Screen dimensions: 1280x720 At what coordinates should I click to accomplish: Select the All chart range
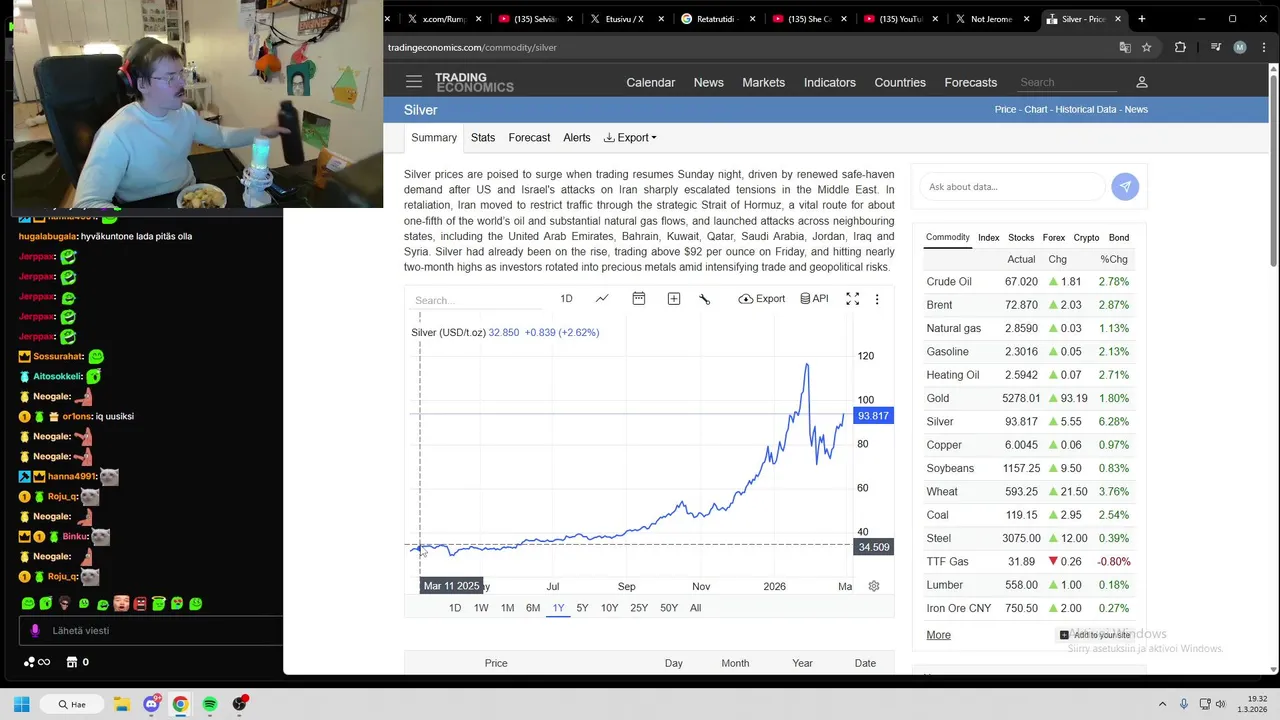click(695, 608)
